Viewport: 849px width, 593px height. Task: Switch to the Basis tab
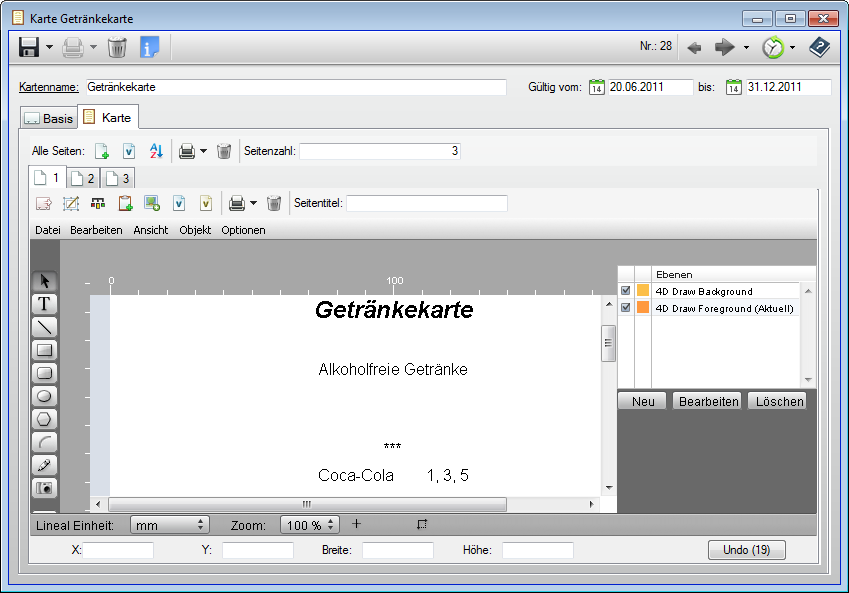(x=49, y=117)
